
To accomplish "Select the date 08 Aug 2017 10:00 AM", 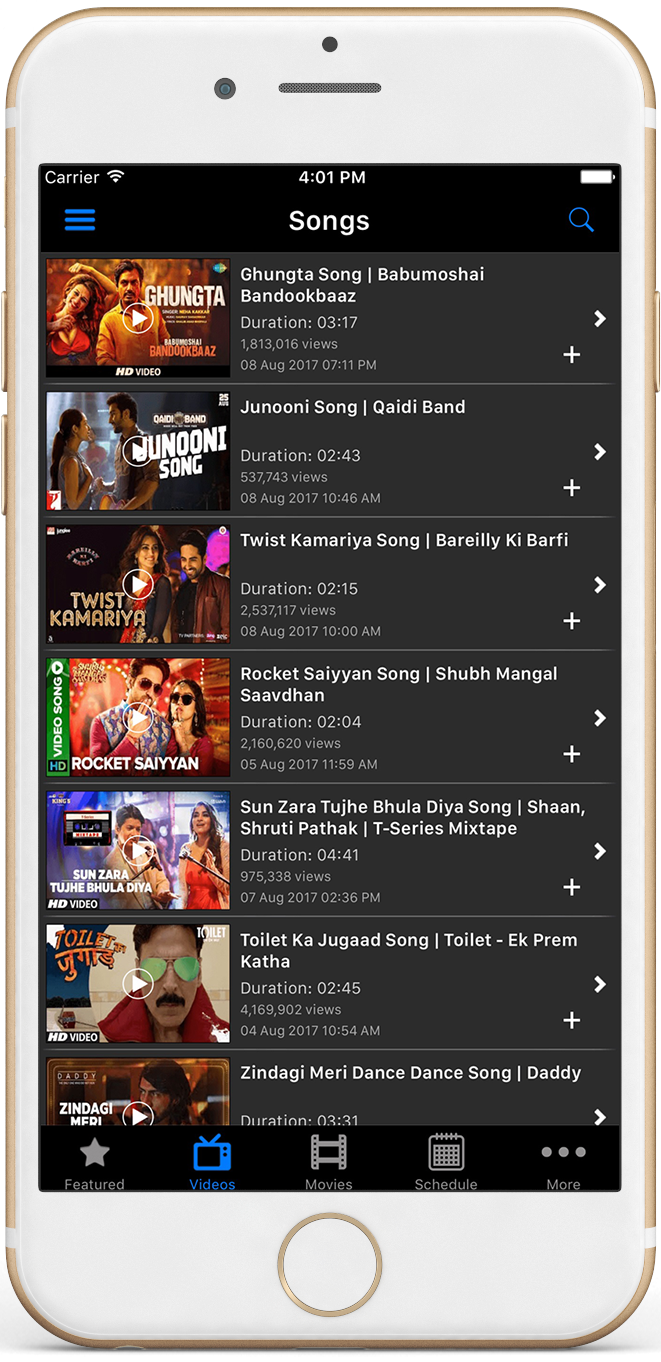I will (311, 631).
